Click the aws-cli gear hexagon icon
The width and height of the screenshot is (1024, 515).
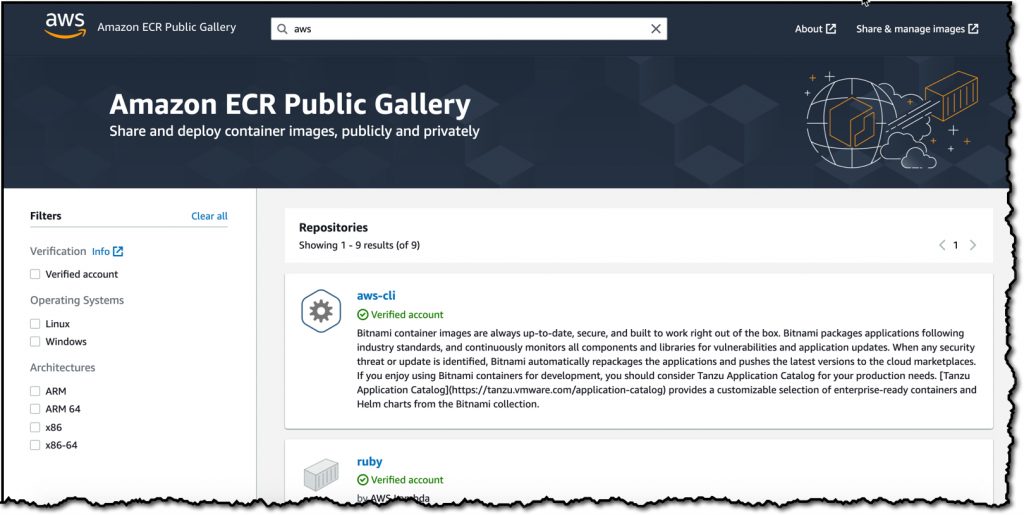click(321, 311)
